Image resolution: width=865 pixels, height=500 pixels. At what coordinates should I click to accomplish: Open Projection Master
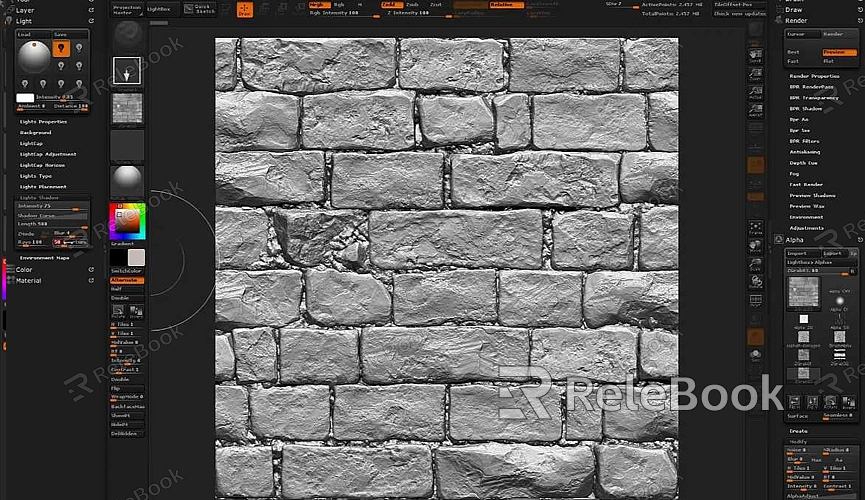[x=126, y=9]
